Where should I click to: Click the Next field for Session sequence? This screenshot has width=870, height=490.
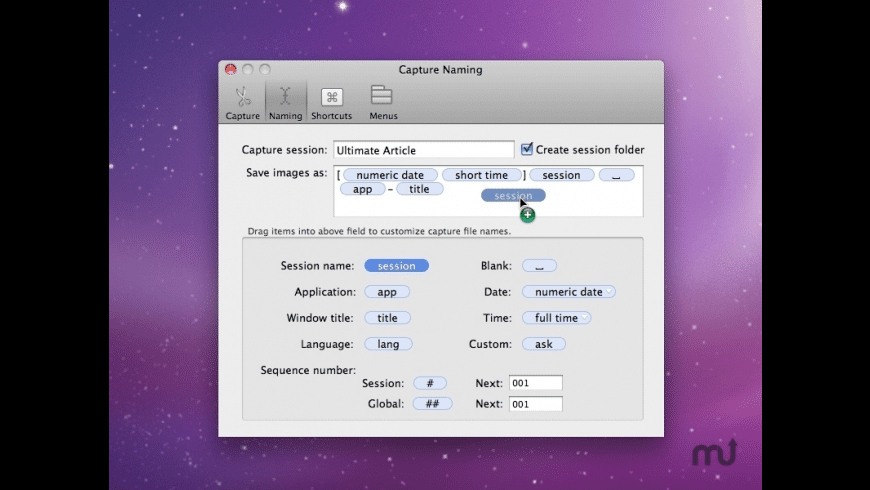tap(535, 383)
